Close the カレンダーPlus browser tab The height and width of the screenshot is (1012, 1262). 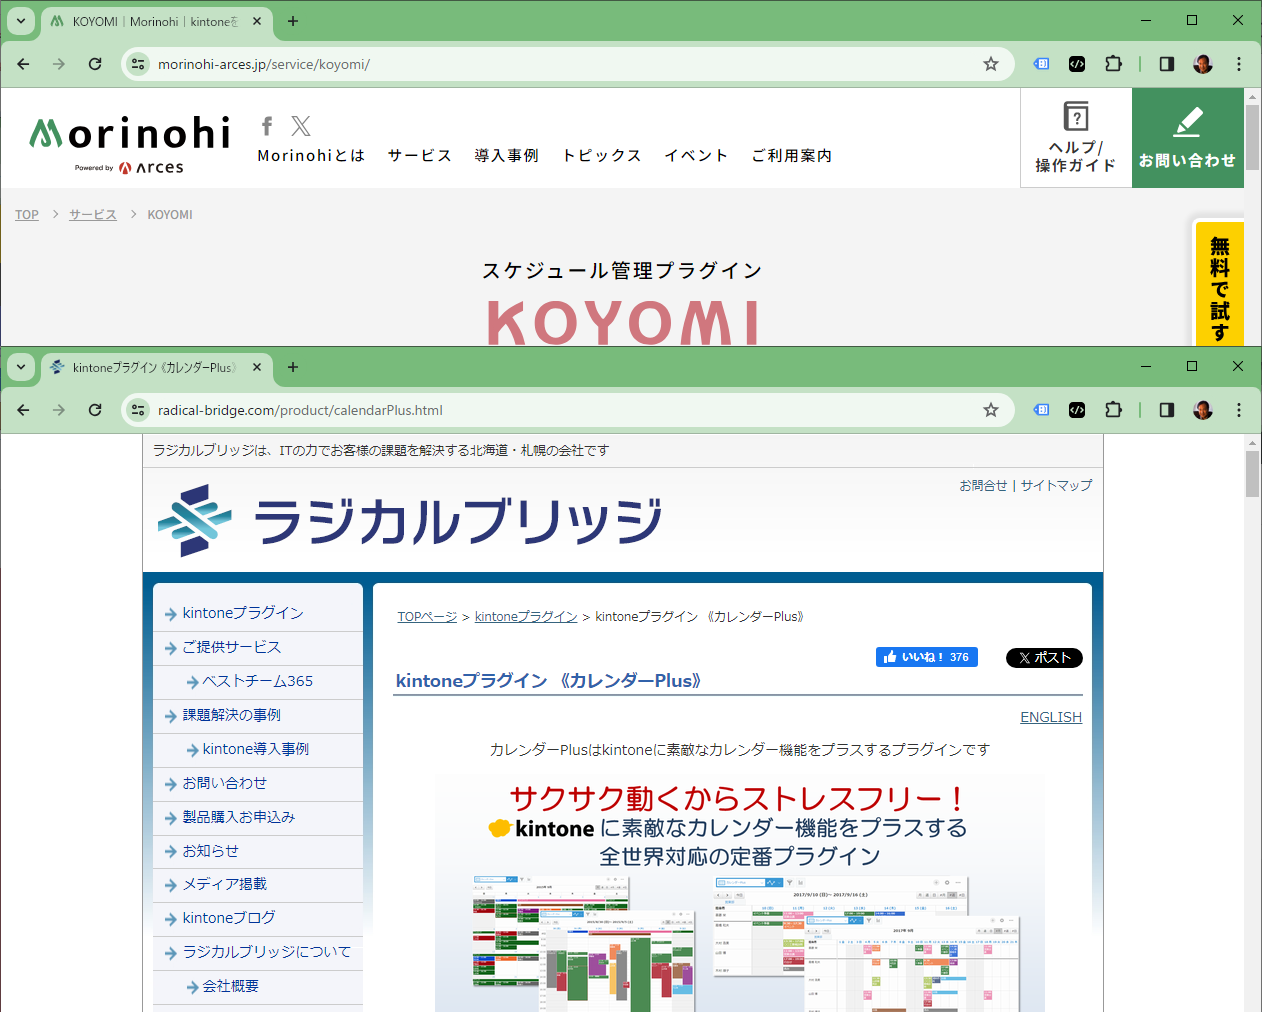(x=257, y=367)
